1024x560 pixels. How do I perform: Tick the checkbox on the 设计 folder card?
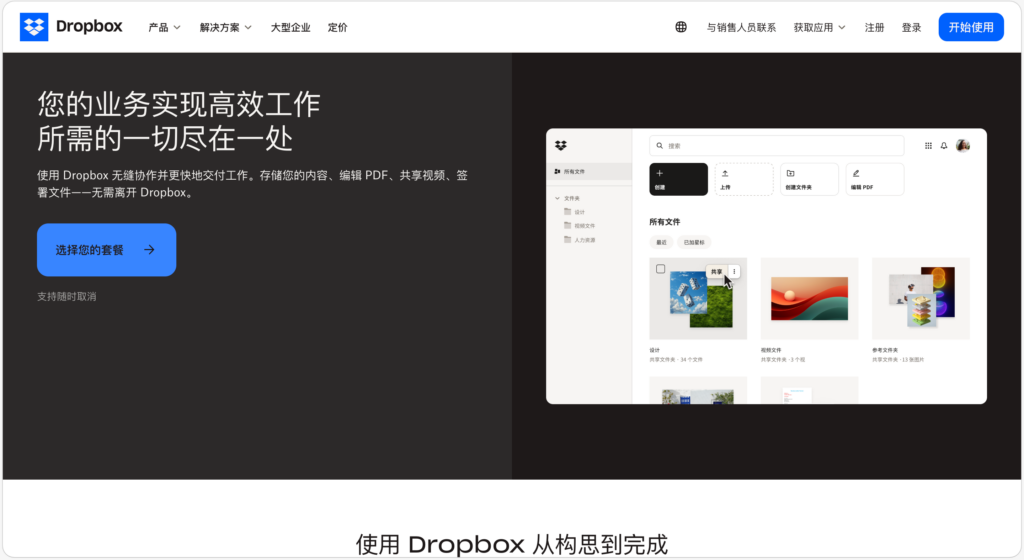pyautogui.click(x=660, y=269)
